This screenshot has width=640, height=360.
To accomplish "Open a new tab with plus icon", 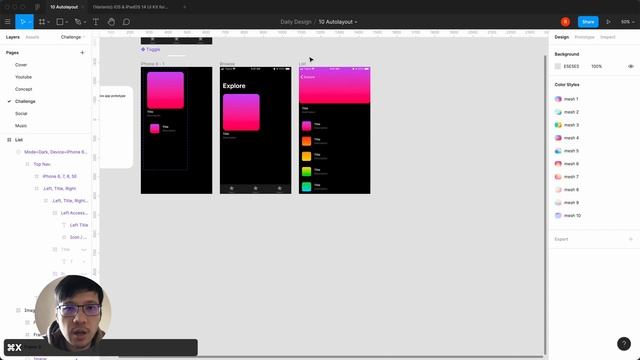I will click(x=184, y=7).
